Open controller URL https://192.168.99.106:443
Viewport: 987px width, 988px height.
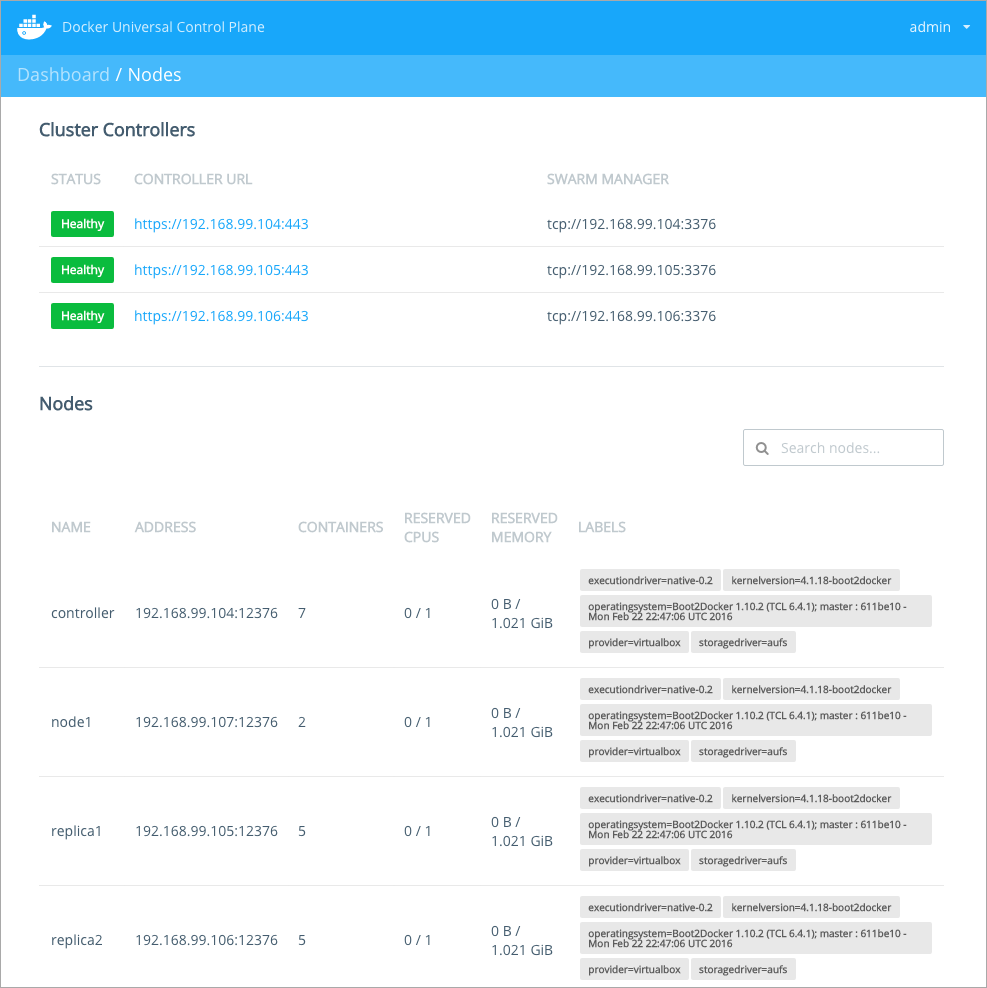(221, 316)
